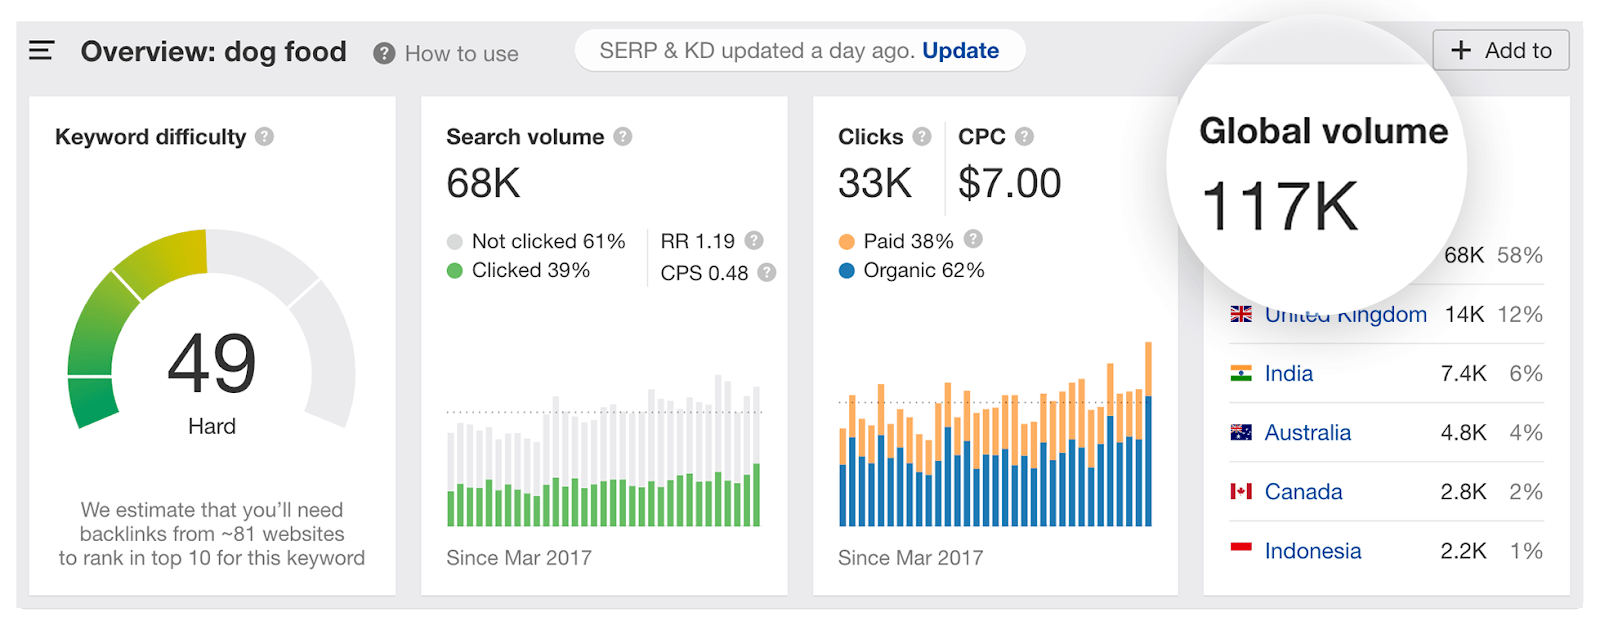Screen dimensions: 1600x626
Task: Click the CPS 0.48 help icon
Action: [767, 273]
